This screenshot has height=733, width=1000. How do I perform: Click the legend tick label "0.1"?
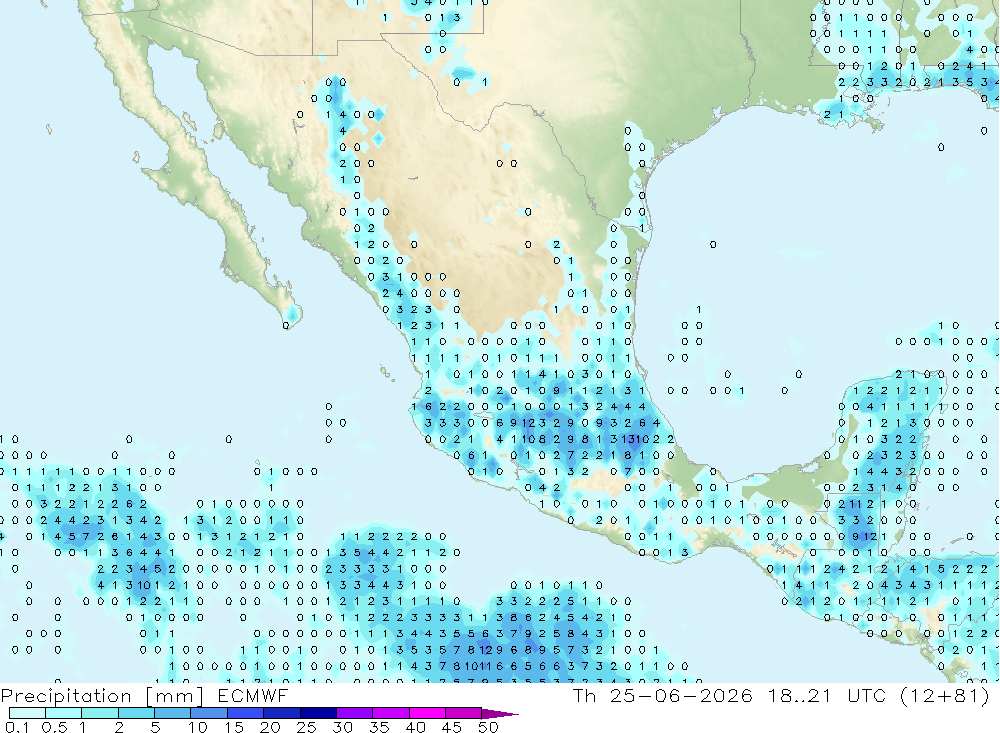pos(17,727)
